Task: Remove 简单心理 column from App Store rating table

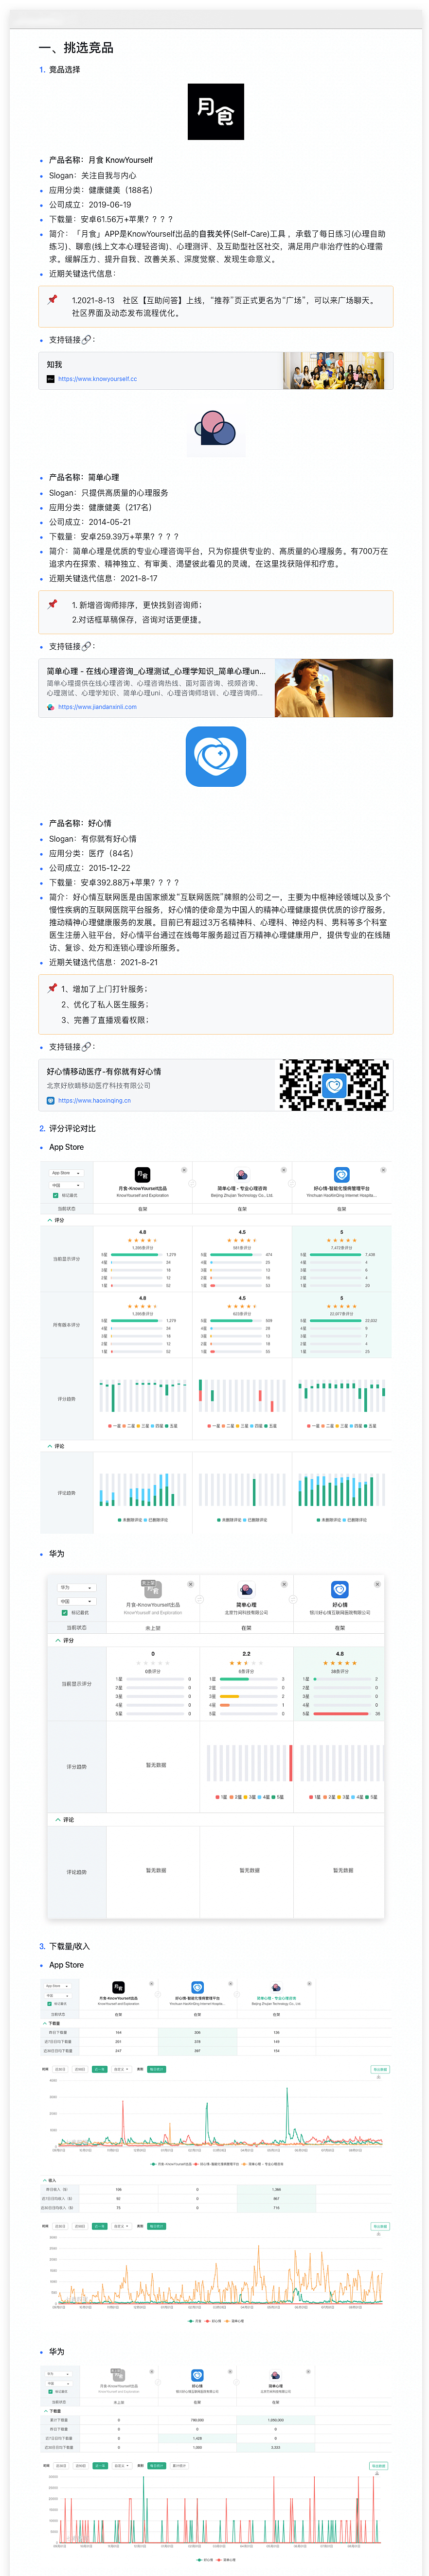Action: tap(283, 1170)
